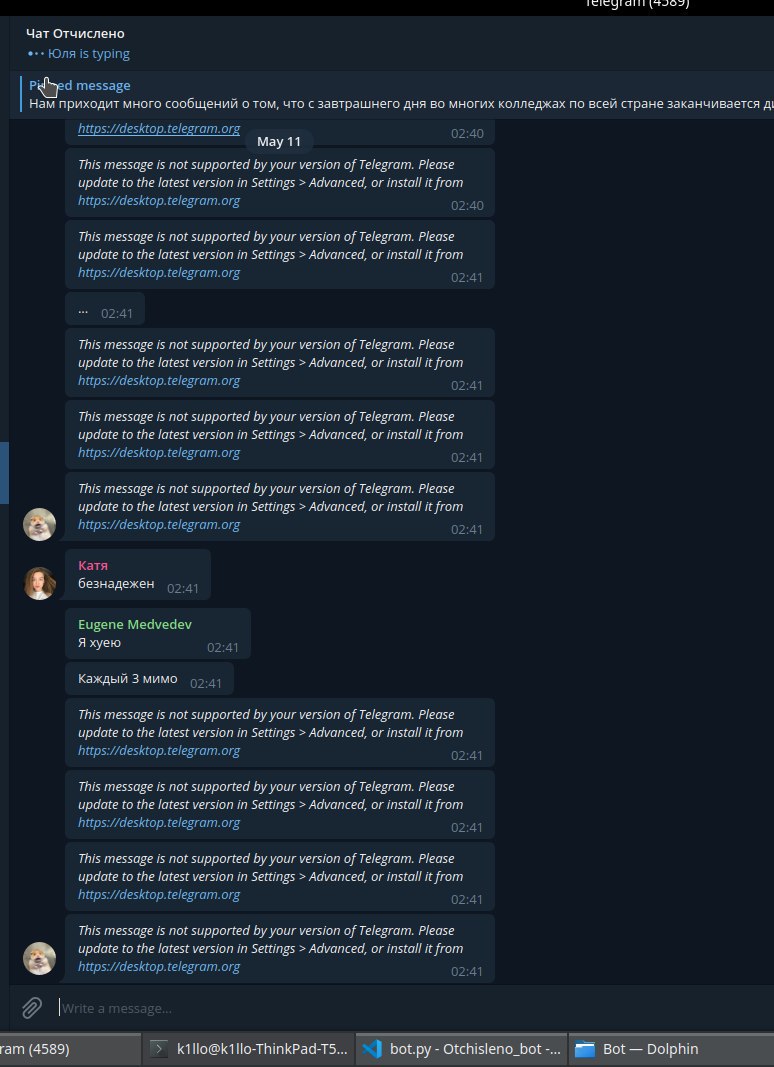Click the 'Юля is typing' status text
The height and width of the screenshot is (1067, 774).
click(88, 54)
